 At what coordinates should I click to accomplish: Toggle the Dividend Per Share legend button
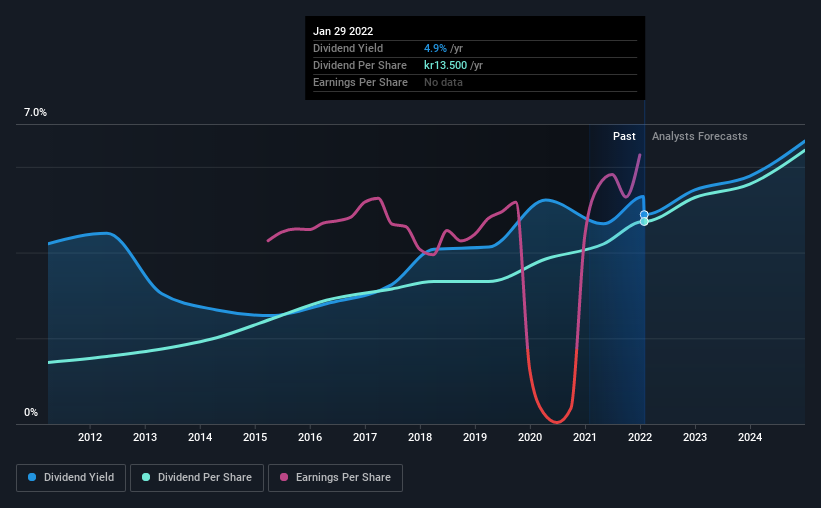pyautogui.click(x=197, y=478)
